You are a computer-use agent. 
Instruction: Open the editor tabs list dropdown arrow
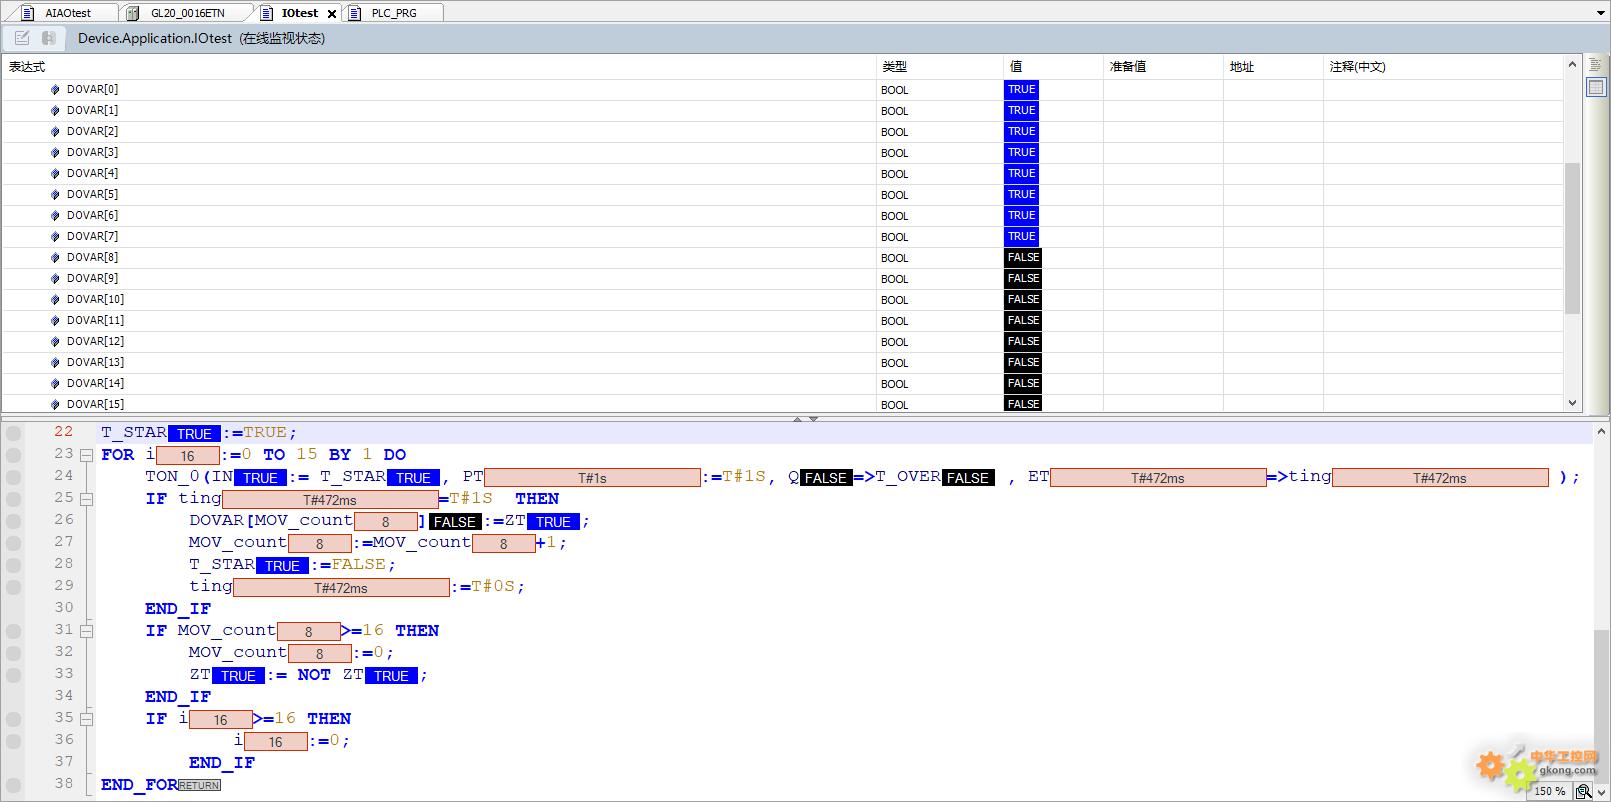point(1600,13)
